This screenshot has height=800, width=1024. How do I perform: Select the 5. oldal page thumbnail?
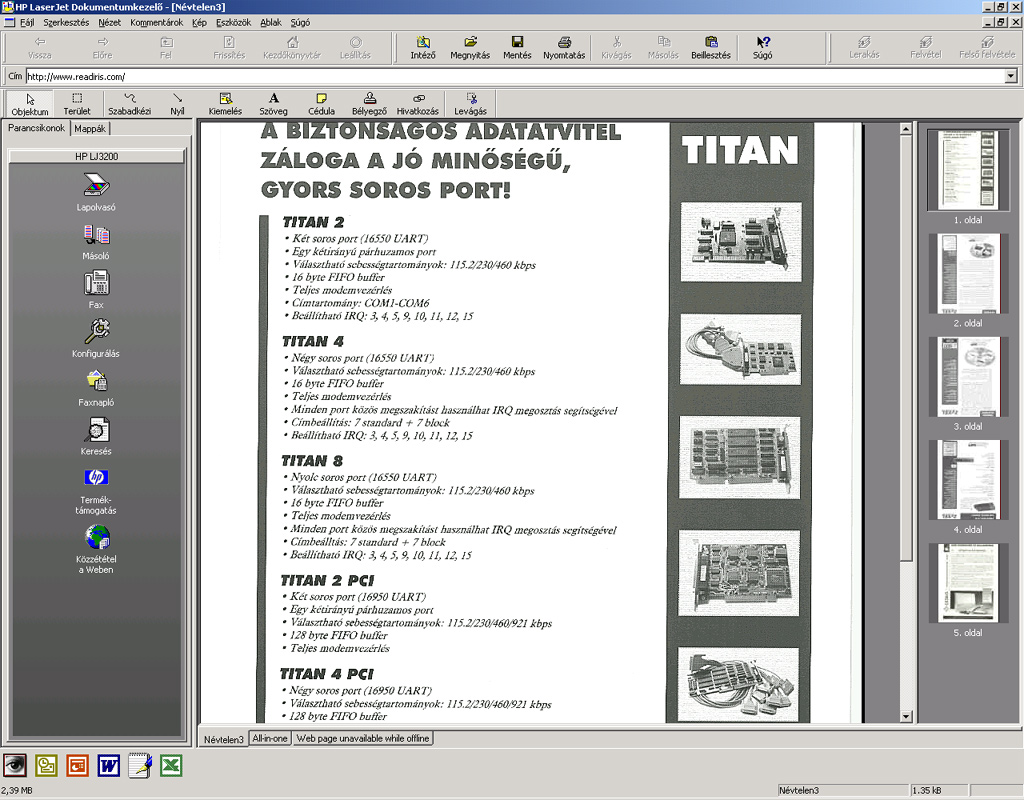point(968,583)
